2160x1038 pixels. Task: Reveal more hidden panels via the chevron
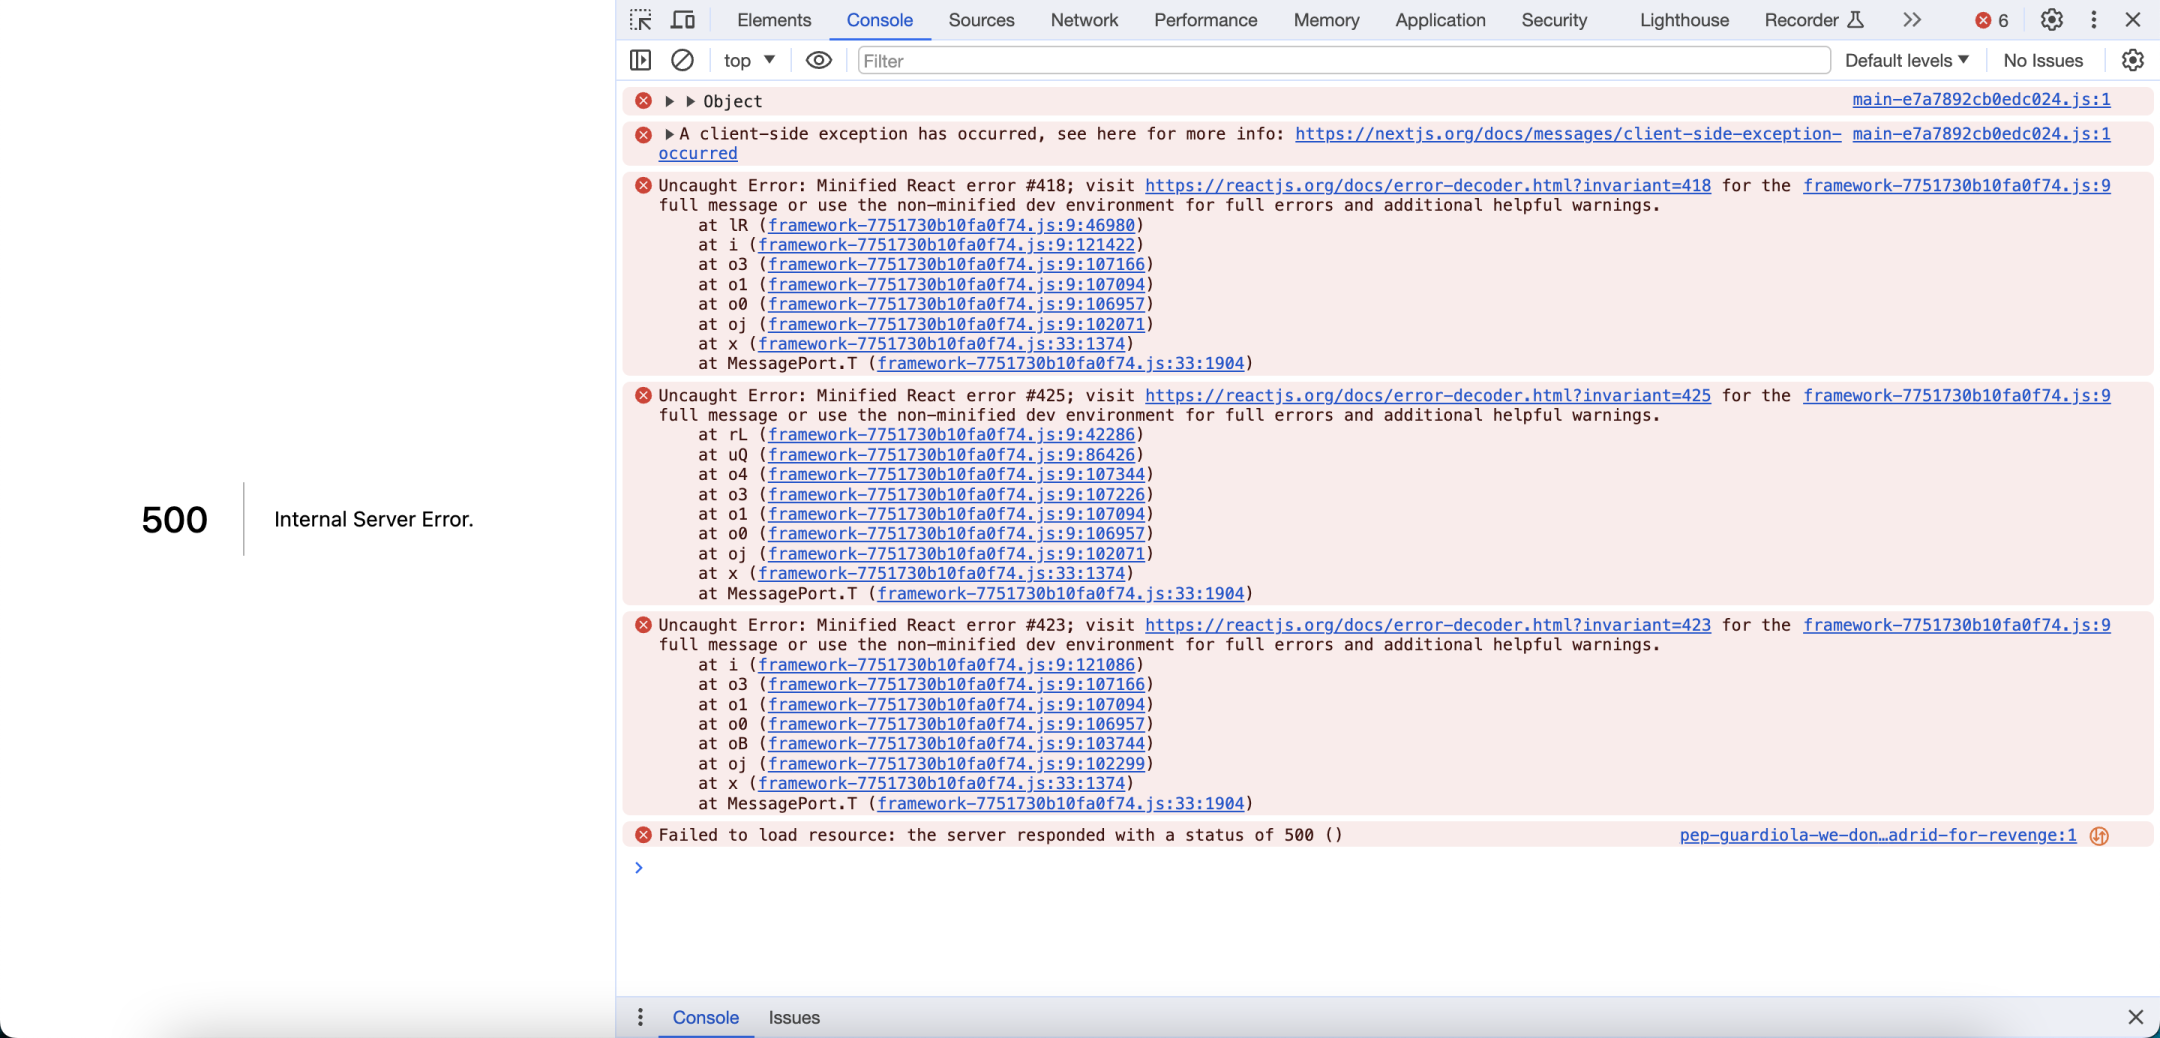(x=1911, y=19)
